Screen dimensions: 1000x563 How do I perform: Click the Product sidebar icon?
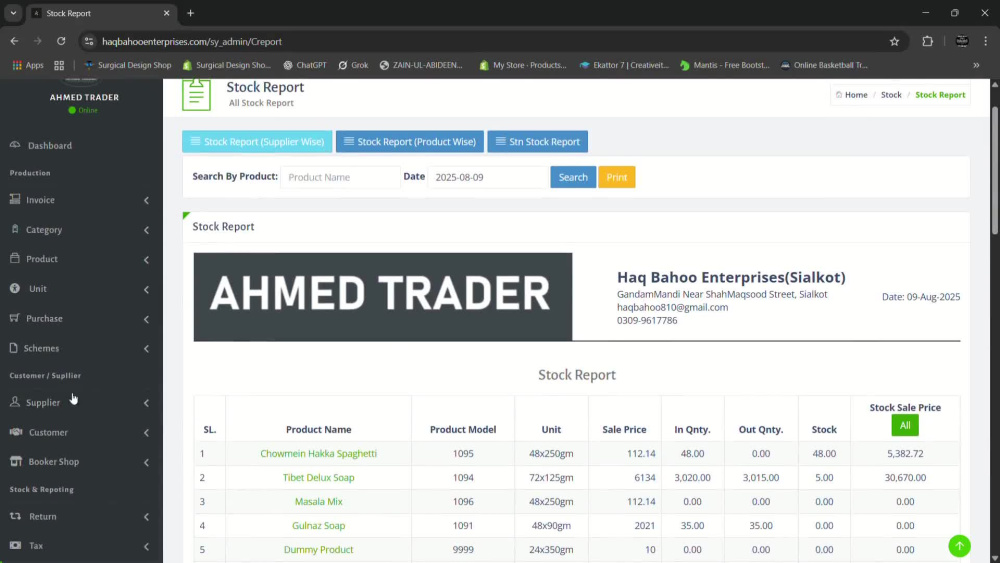tap(15, 258)
